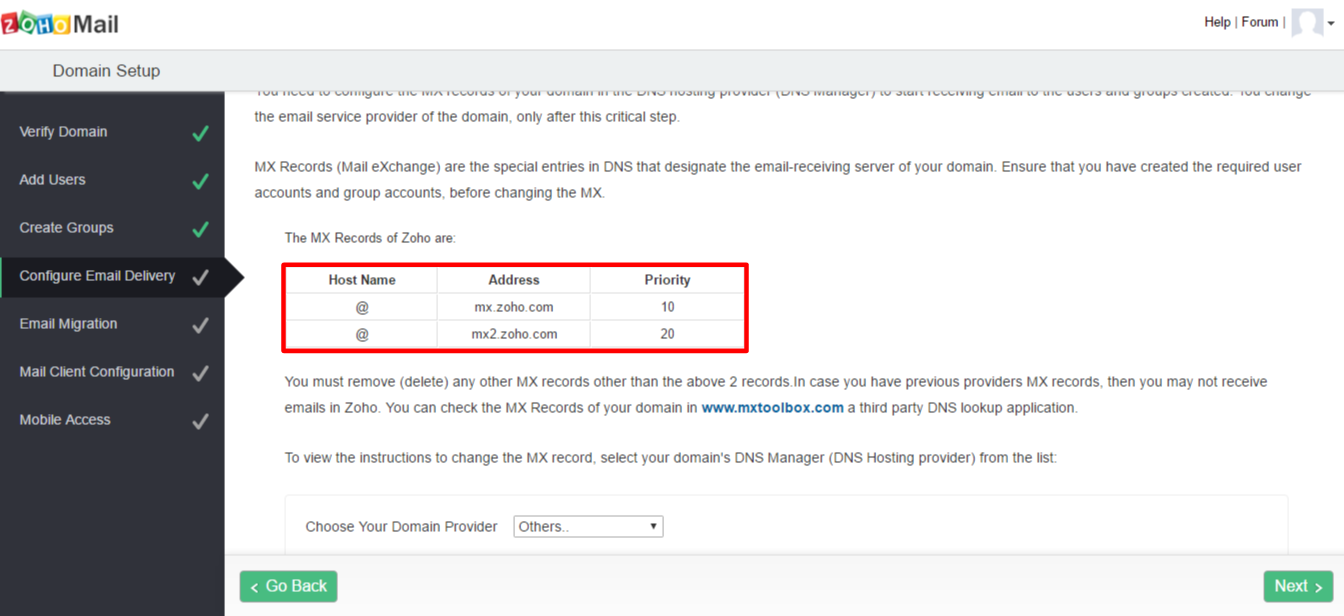Screen dimensions: 1344x616
Task: Open the Choose Your Domain Provider dropdown
Action: [x=588, y=526]
